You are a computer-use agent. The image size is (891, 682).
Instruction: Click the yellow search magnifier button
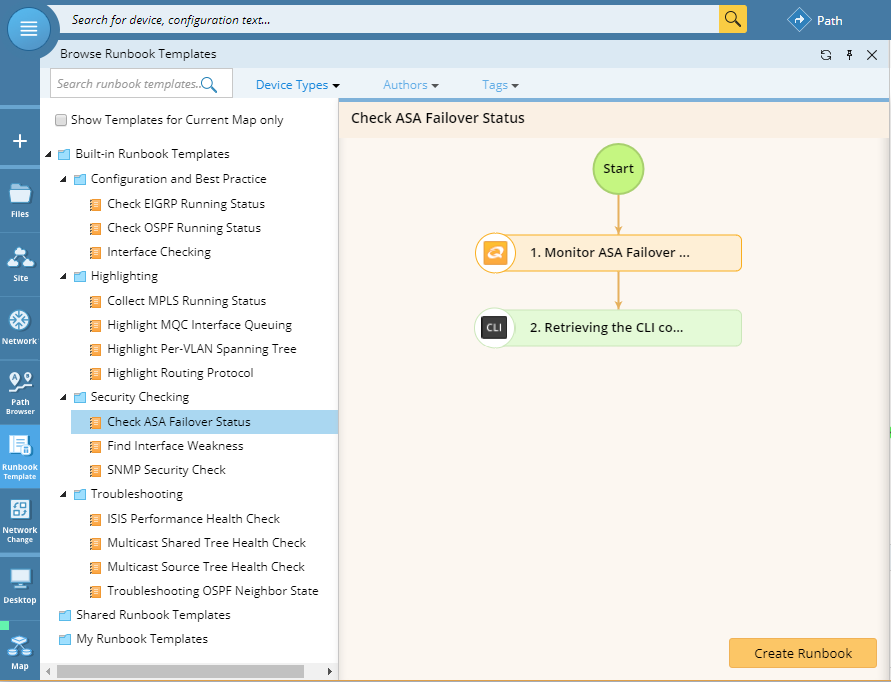point(733,19)
